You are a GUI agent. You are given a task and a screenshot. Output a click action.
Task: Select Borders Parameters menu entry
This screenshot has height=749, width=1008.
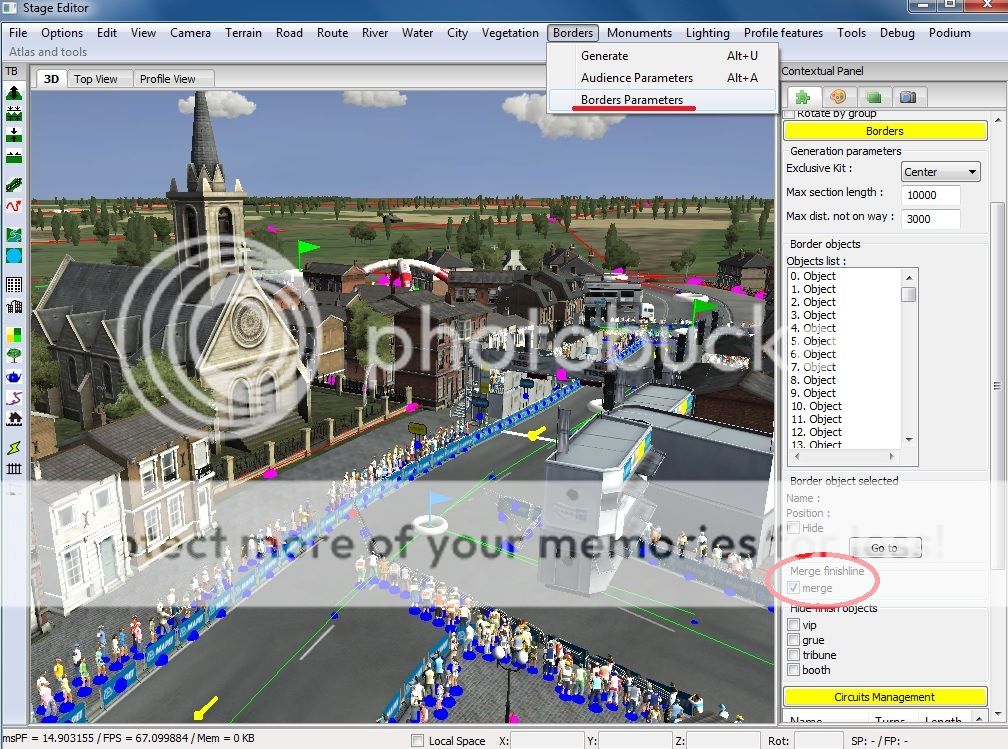point(631,100)
